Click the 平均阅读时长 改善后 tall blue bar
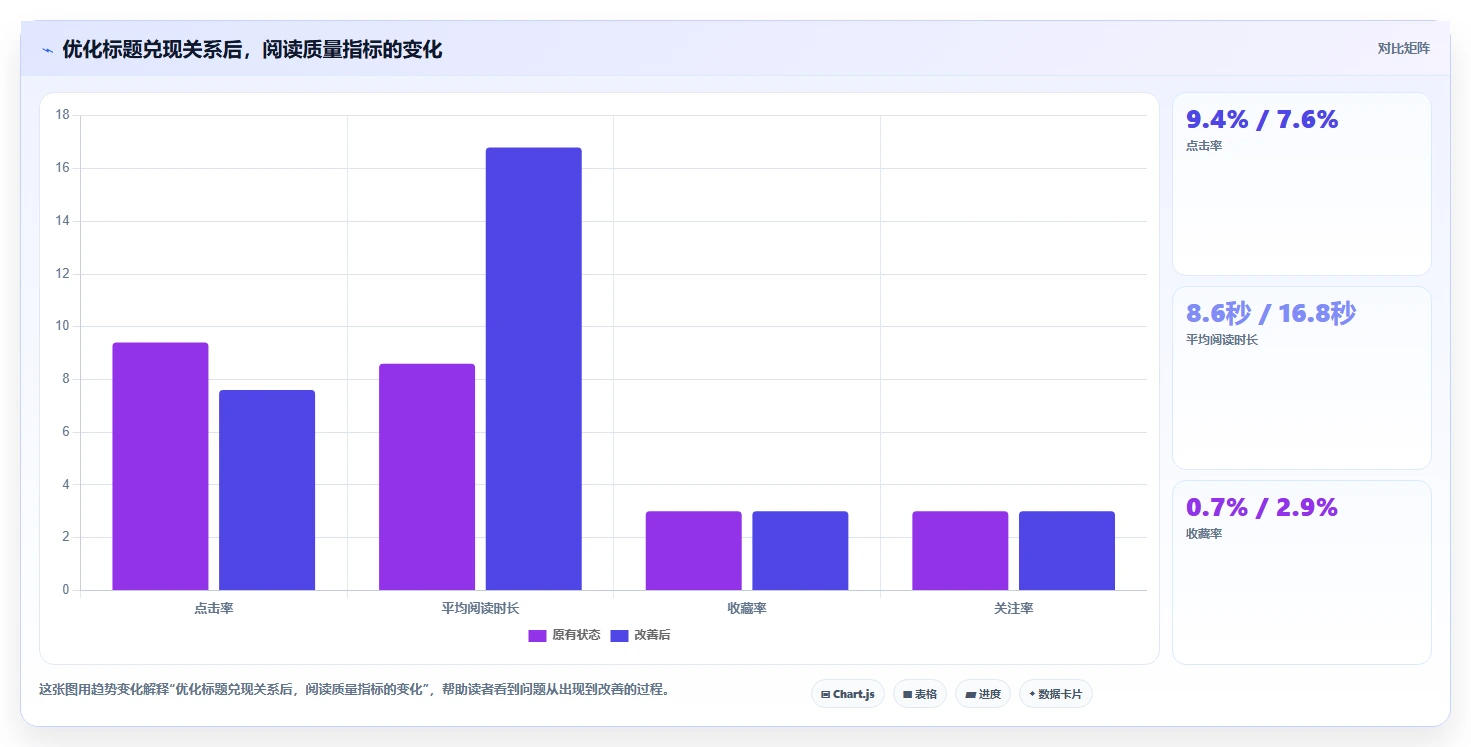1471x747 pixels. pos(534,369)
